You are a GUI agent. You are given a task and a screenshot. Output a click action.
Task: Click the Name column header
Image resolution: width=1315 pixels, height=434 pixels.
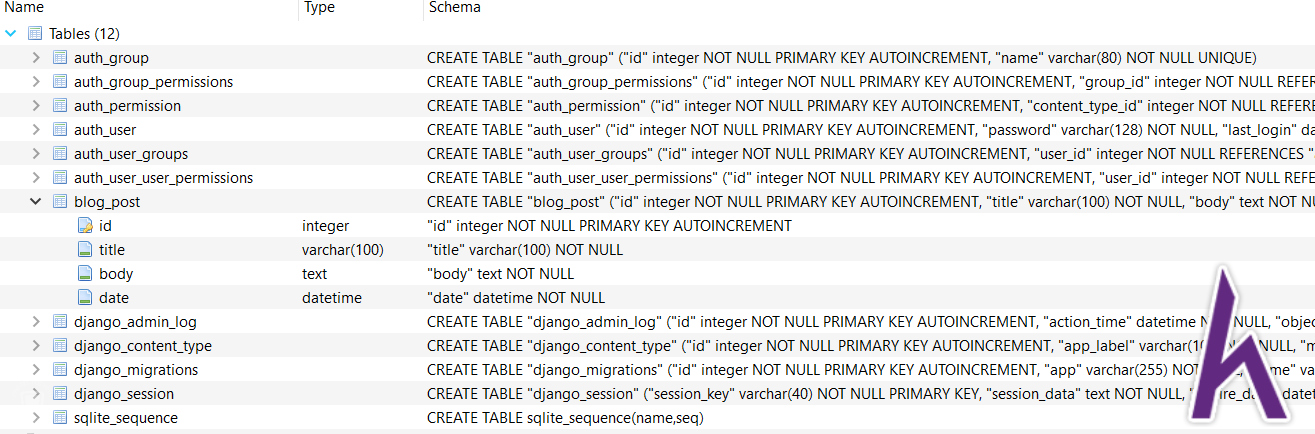pyautogui.click(x=25, y=8)
